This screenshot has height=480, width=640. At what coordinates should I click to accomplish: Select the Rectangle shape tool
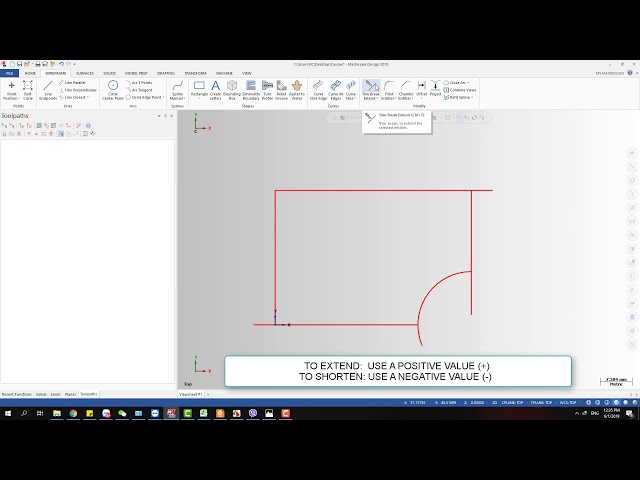[199, 89]
